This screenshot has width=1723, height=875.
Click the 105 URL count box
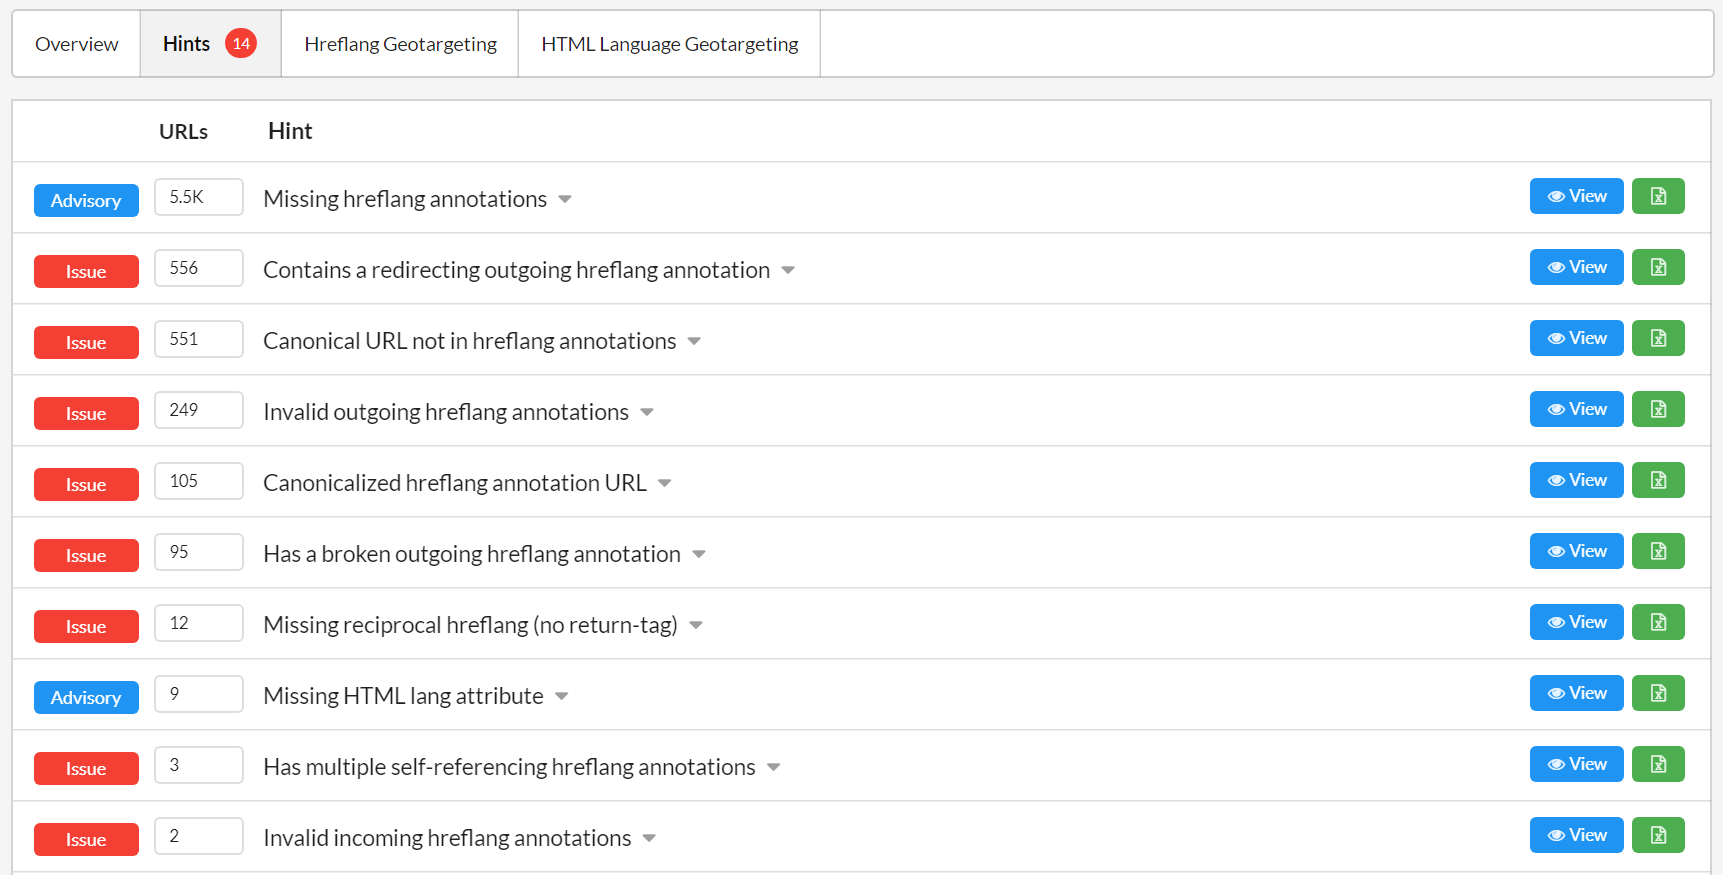click(199, 481)
